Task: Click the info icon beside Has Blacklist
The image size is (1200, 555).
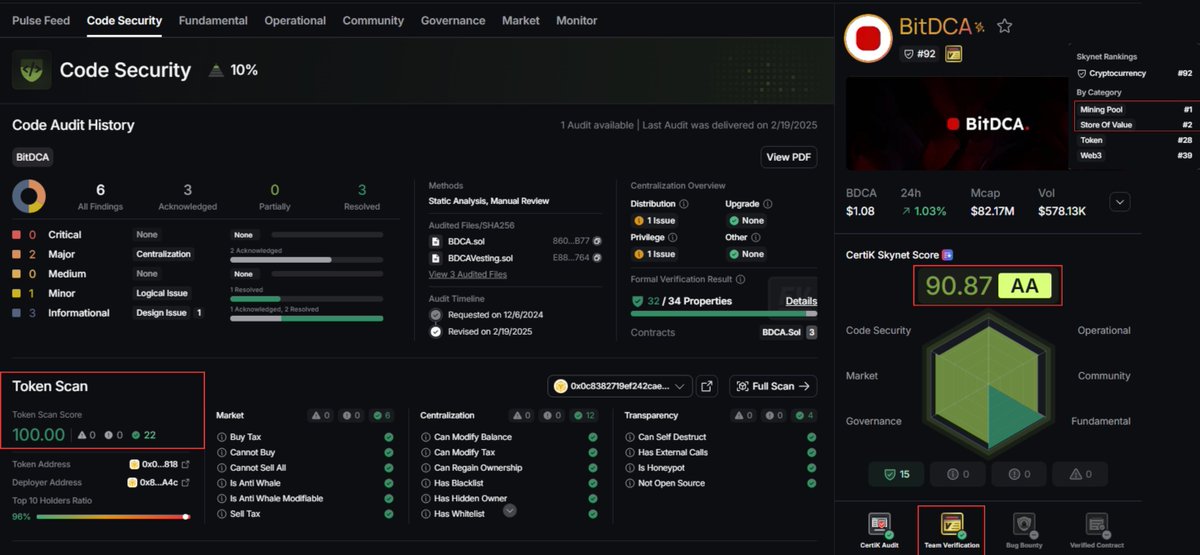Action: [x=426, y=483]
